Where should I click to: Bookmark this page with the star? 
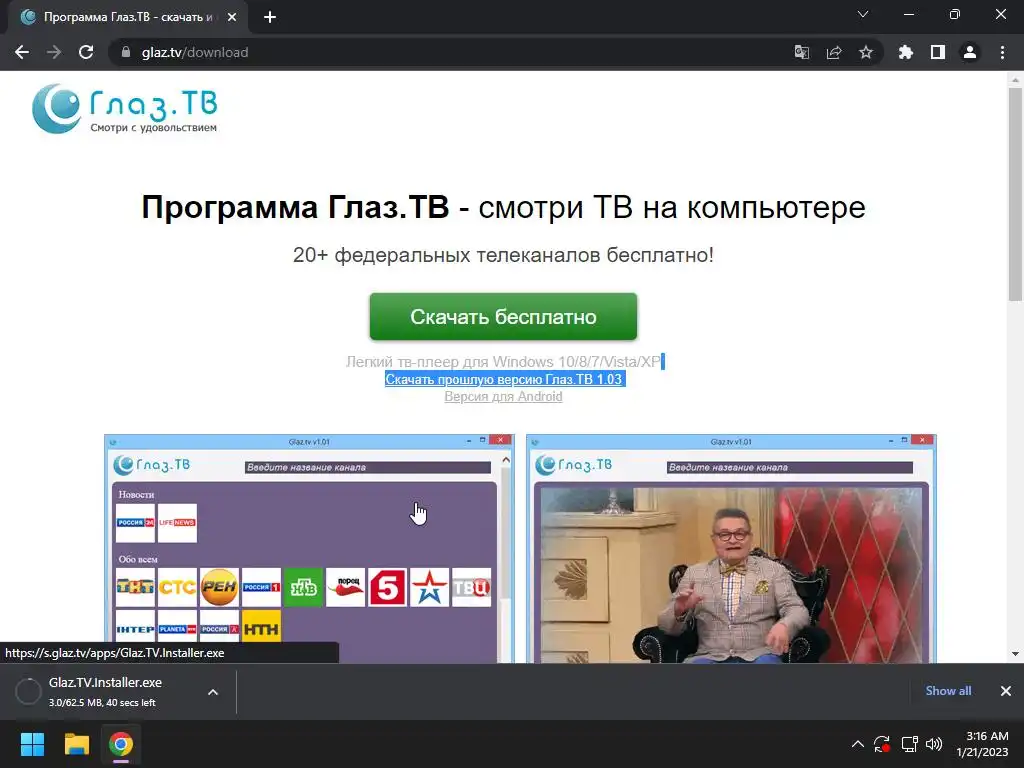click(x=866, y=52)
